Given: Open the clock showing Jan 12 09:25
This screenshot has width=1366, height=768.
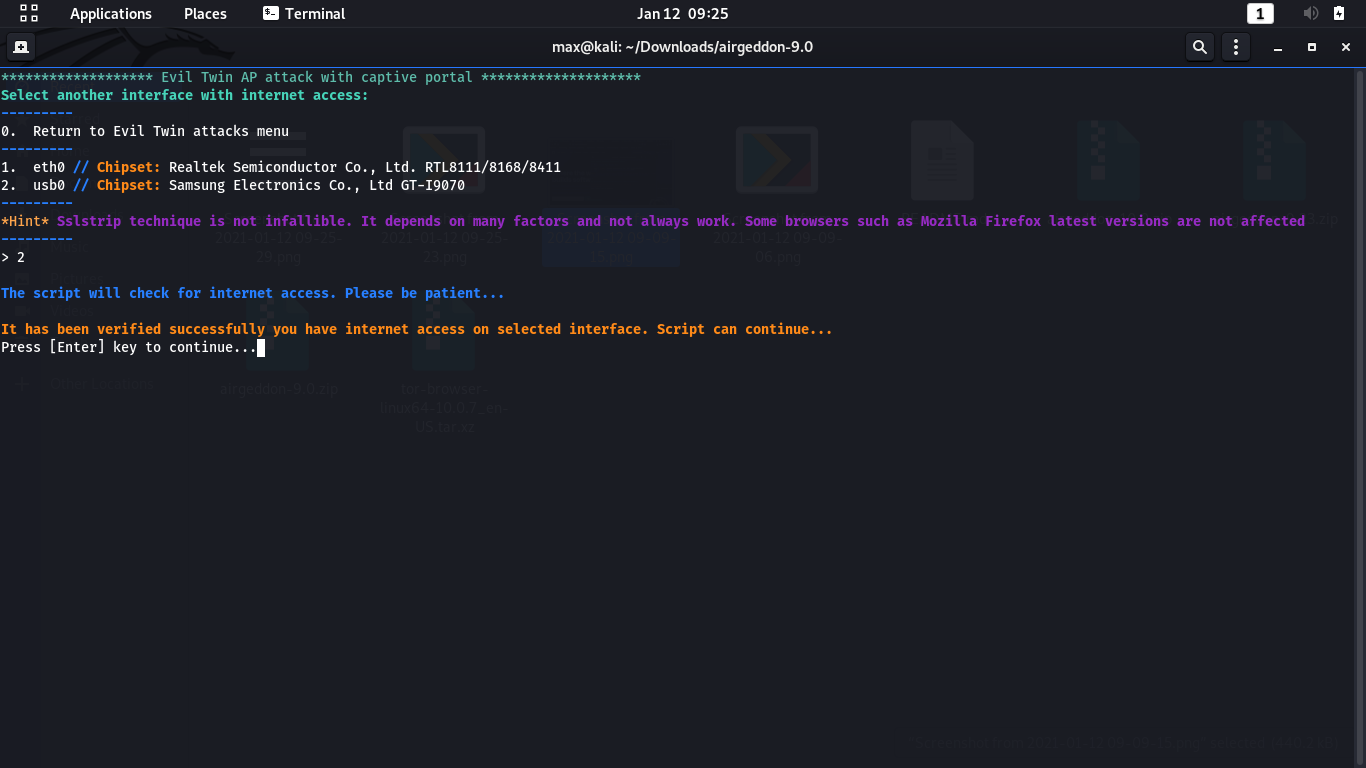Looking at the screenshot, I should click(683, 13).
